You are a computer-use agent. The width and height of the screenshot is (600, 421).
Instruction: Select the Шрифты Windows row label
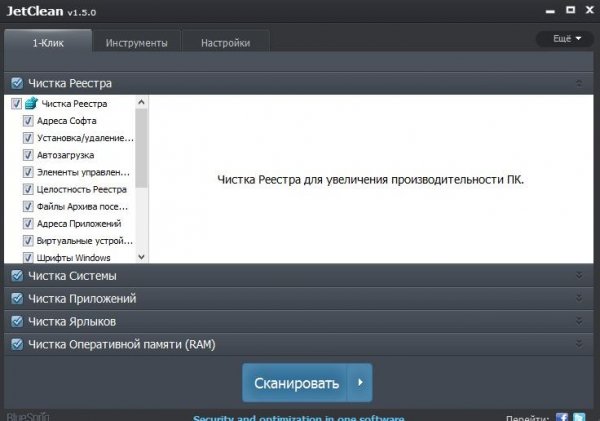(x=73, y=258)
